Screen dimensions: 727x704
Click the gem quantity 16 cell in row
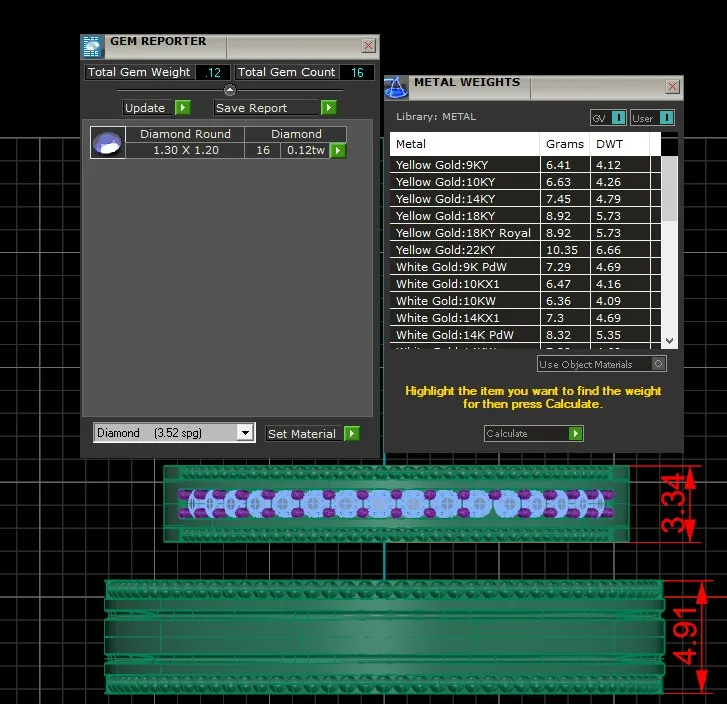tap(263, 150)
